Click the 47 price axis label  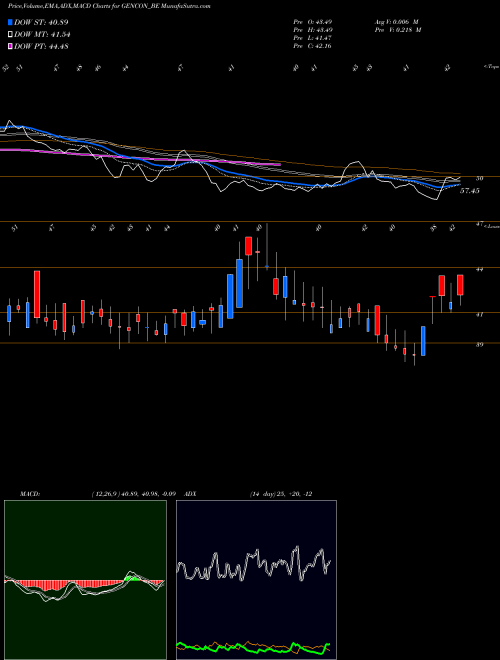pos(479,225)
